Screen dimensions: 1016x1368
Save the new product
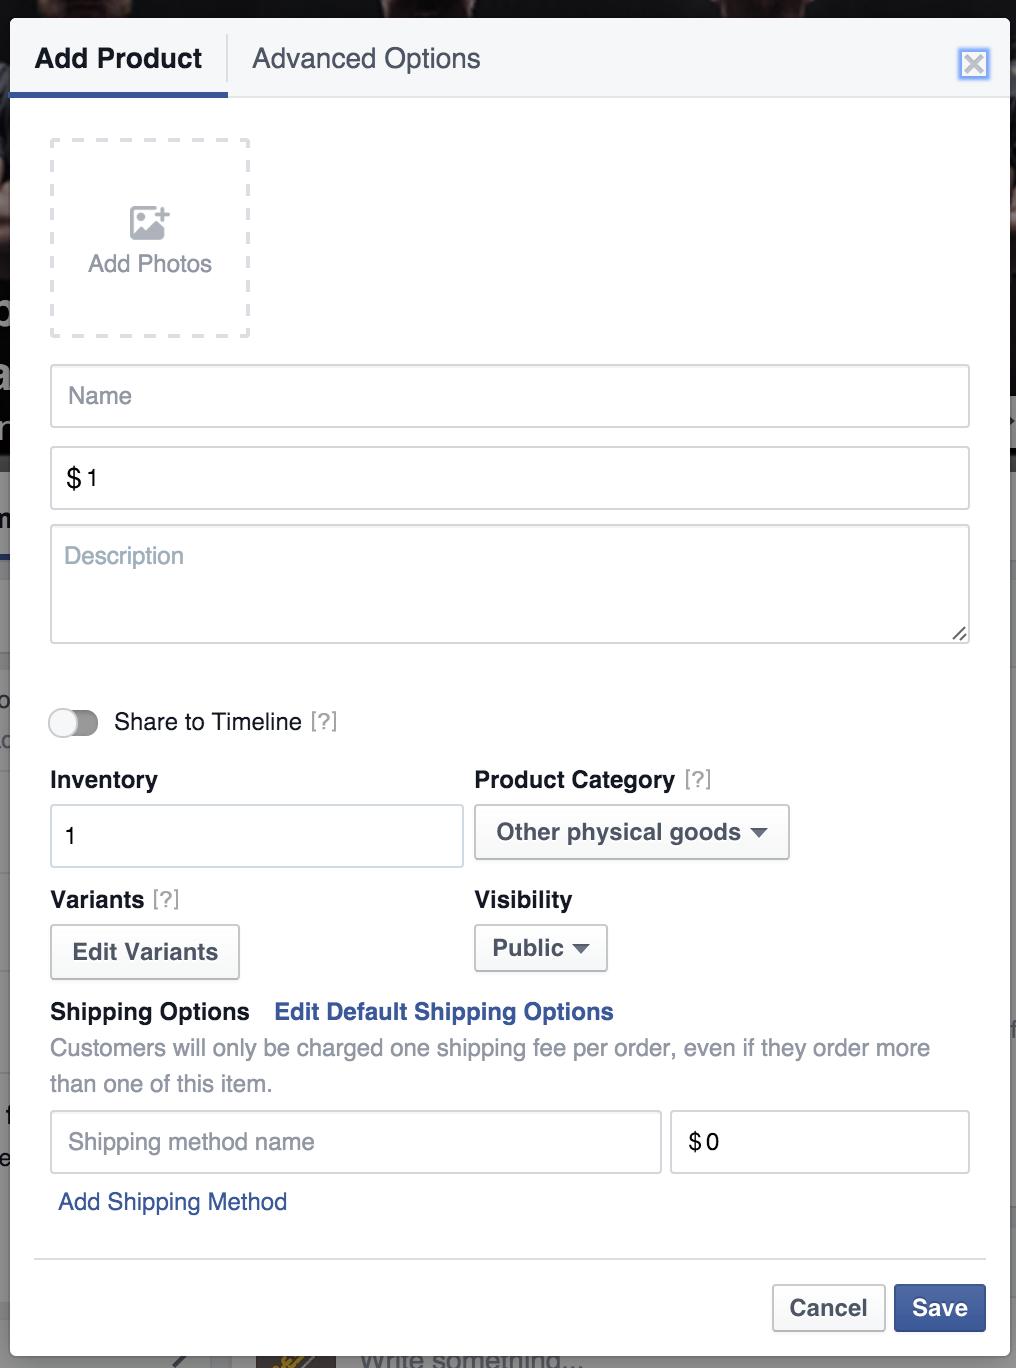[939, 1308]
